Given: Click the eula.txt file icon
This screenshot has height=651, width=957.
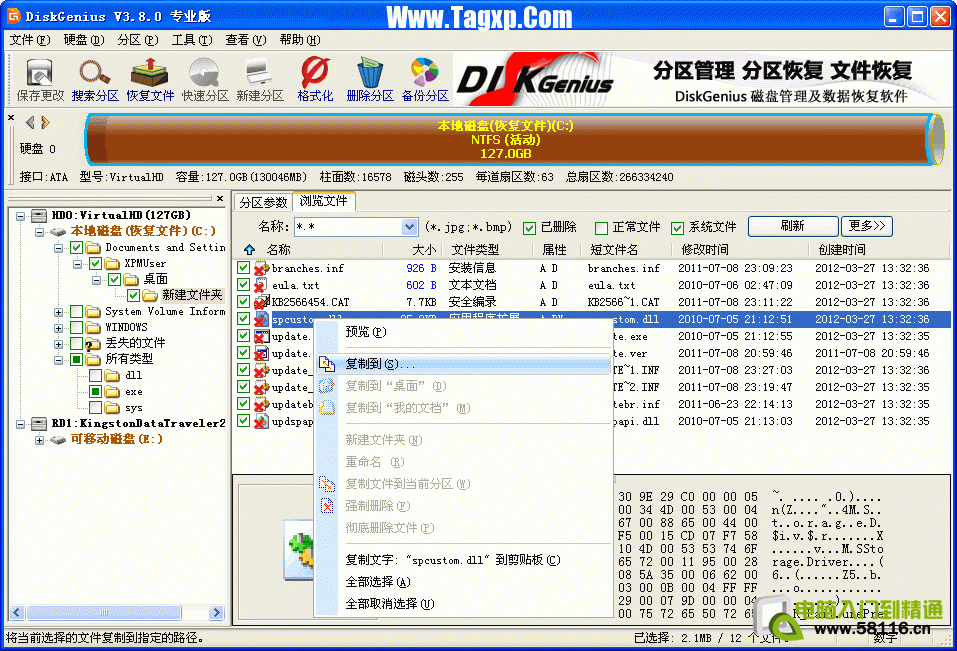Looking at the screenshot, I should pos(261,285).
